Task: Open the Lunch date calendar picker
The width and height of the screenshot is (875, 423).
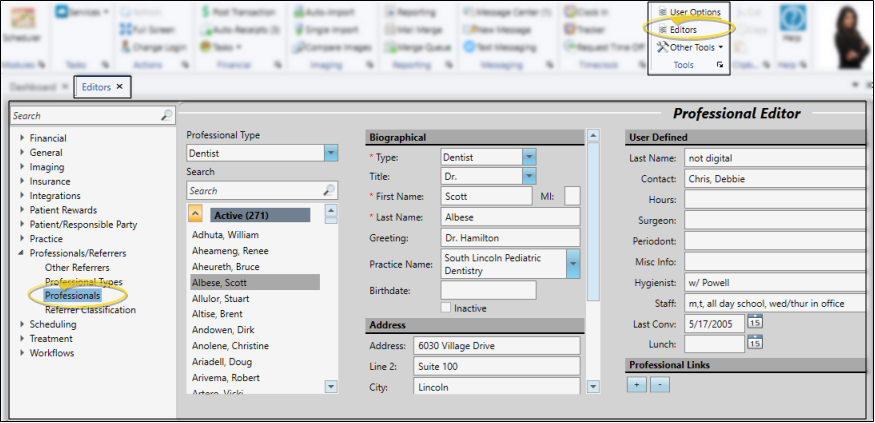Action: tap(755, 343)
